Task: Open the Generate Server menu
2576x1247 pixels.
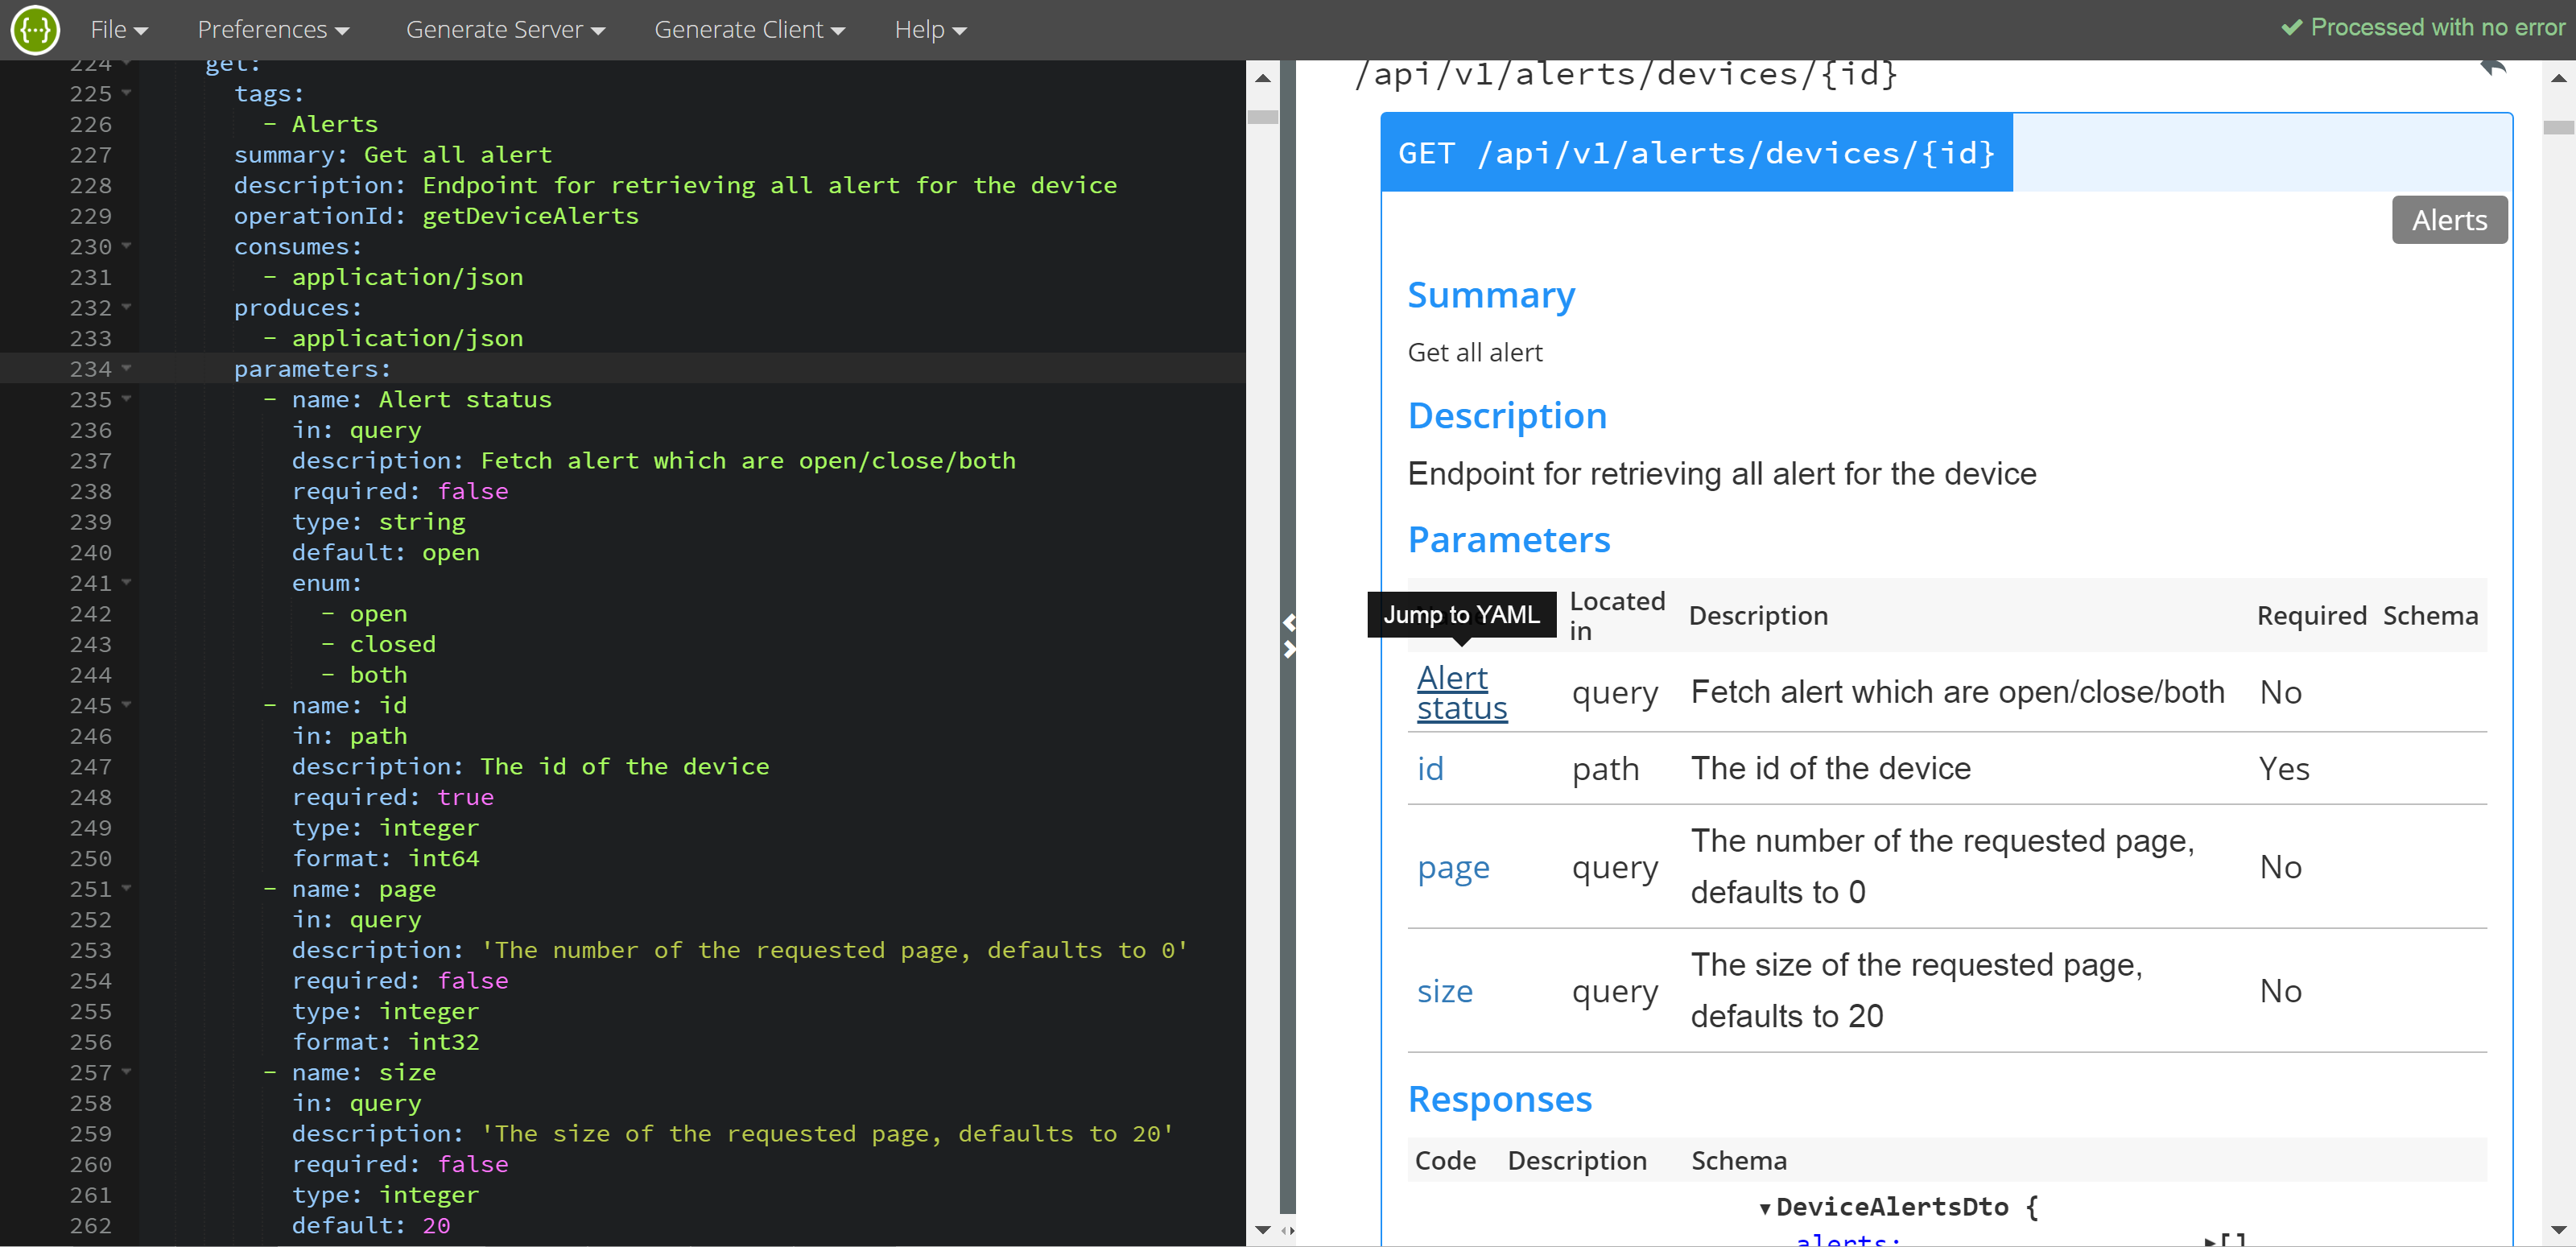Action: pyautogui.click(x=505, y=30)
